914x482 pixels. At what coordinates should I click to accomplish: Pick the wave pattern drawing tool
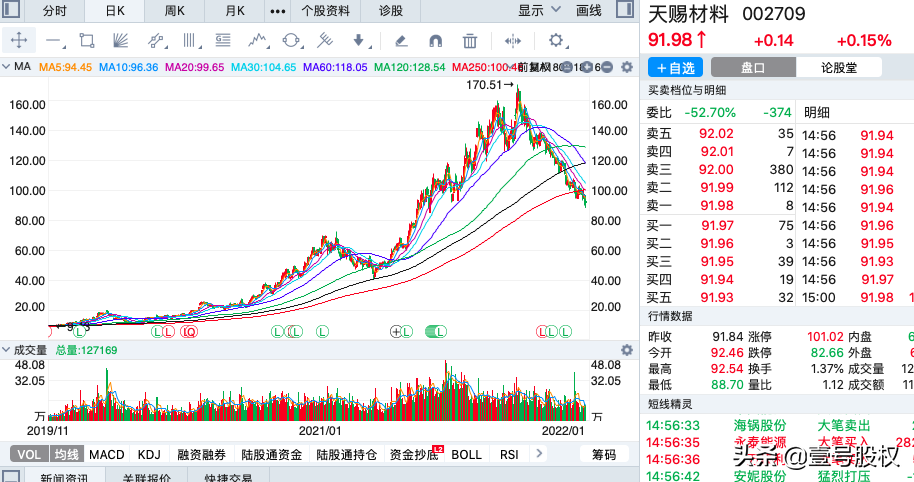[x=257, y=40]
